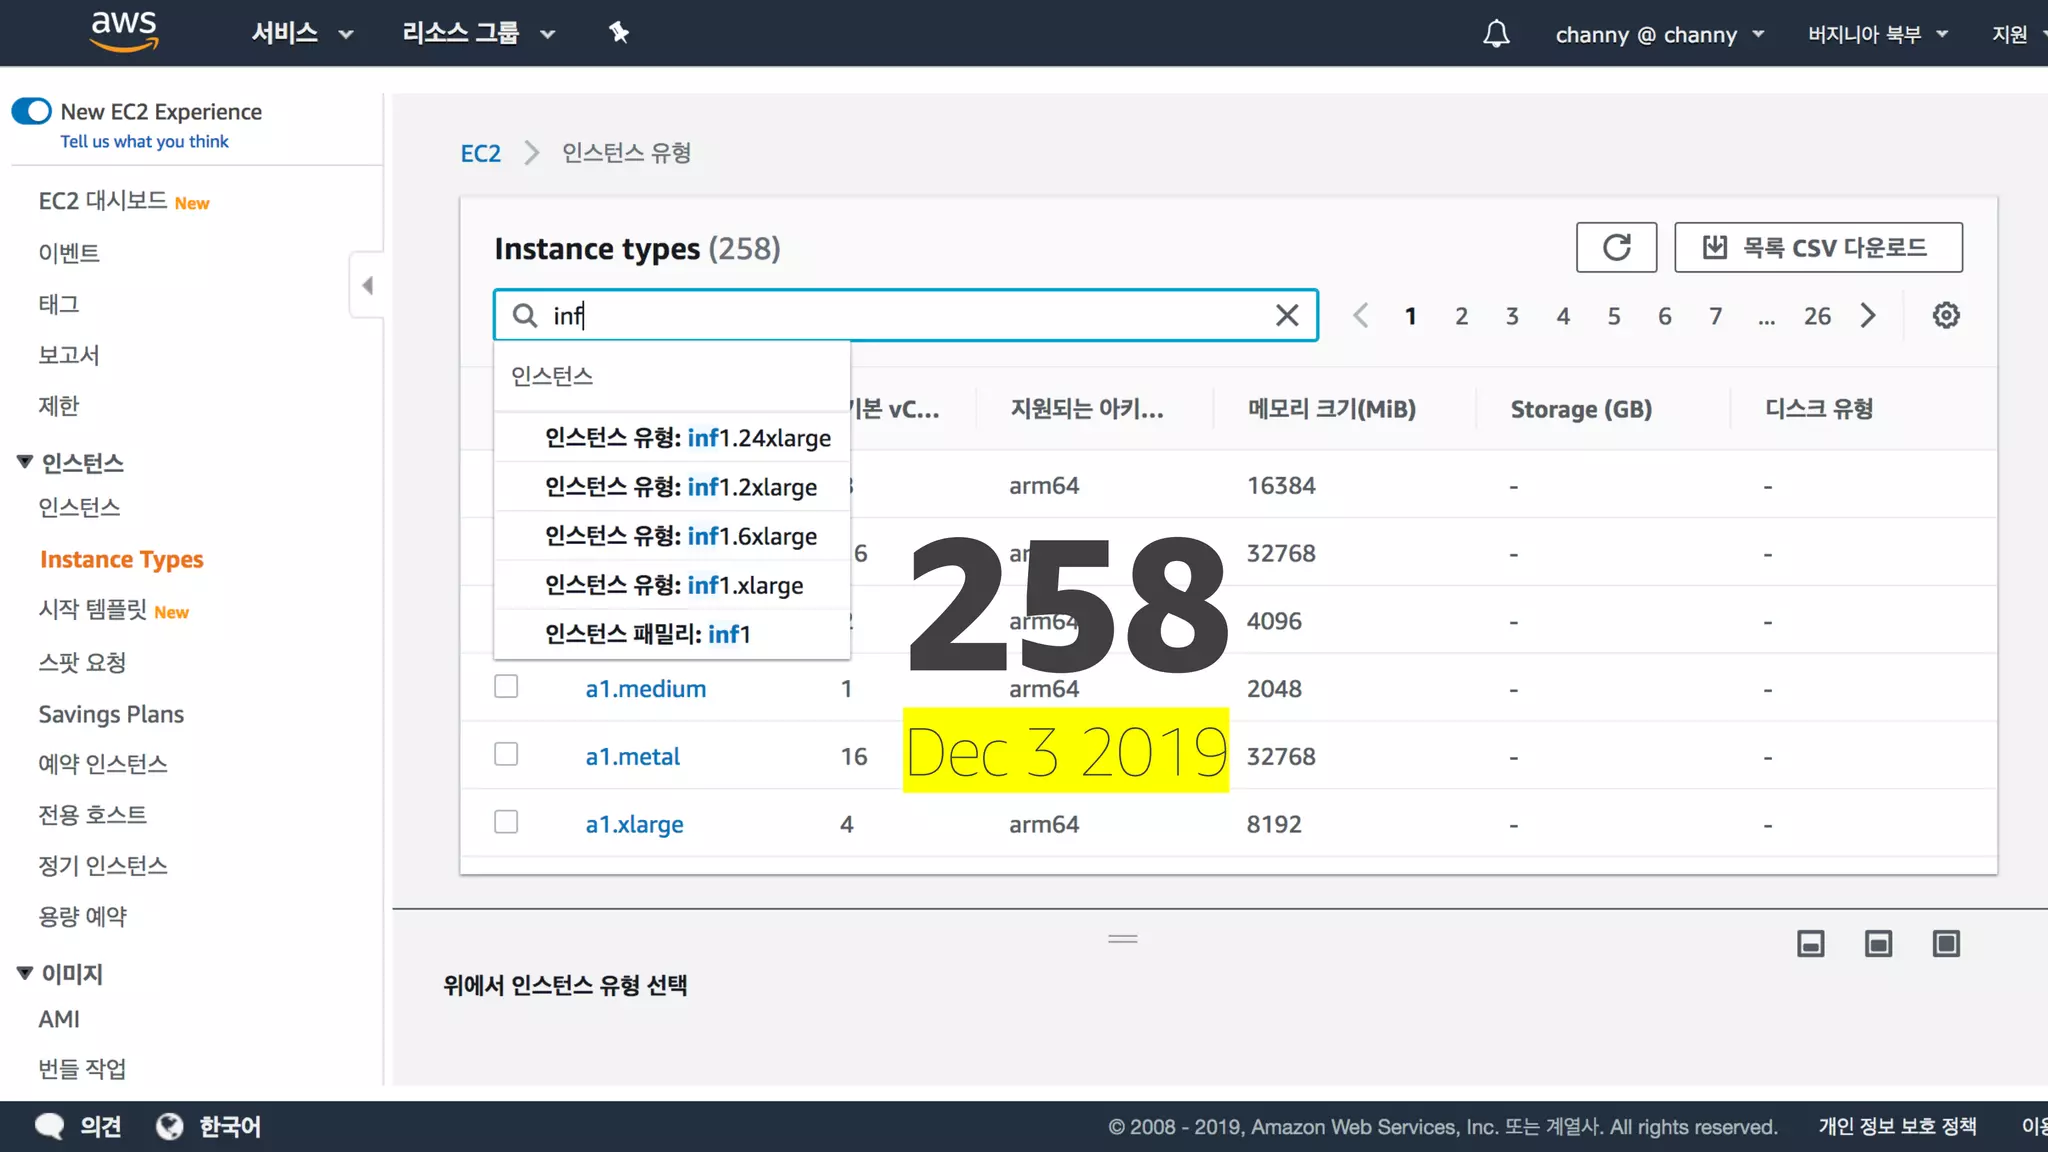Tick the a1.xlarge row checkbox
The width and height of the screenshot is (2048, 1152).
[506, 822]
